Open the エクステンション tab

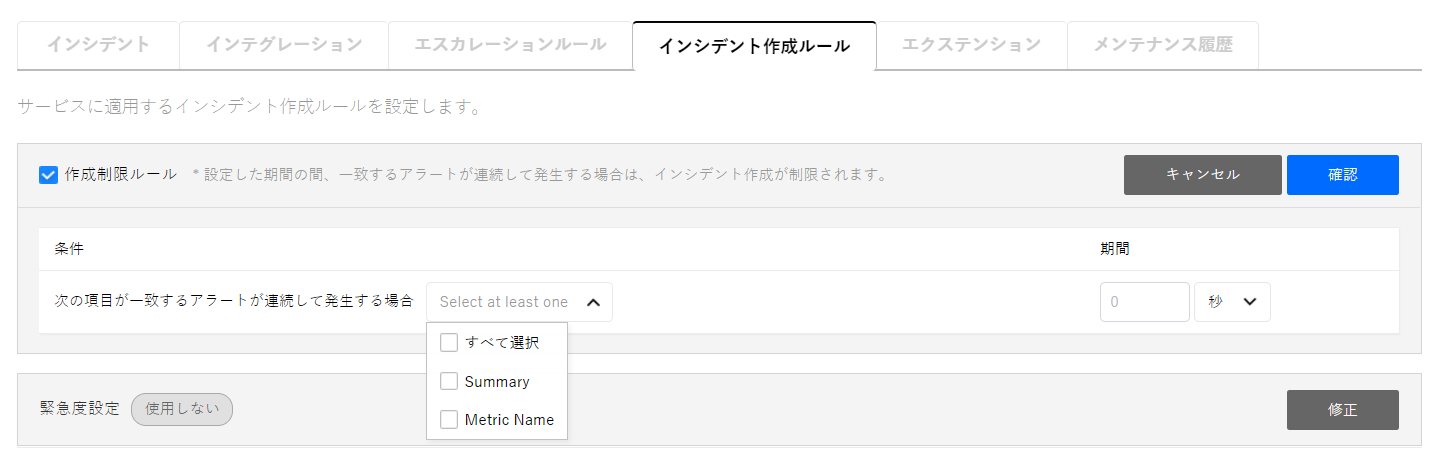click(971, 45)
